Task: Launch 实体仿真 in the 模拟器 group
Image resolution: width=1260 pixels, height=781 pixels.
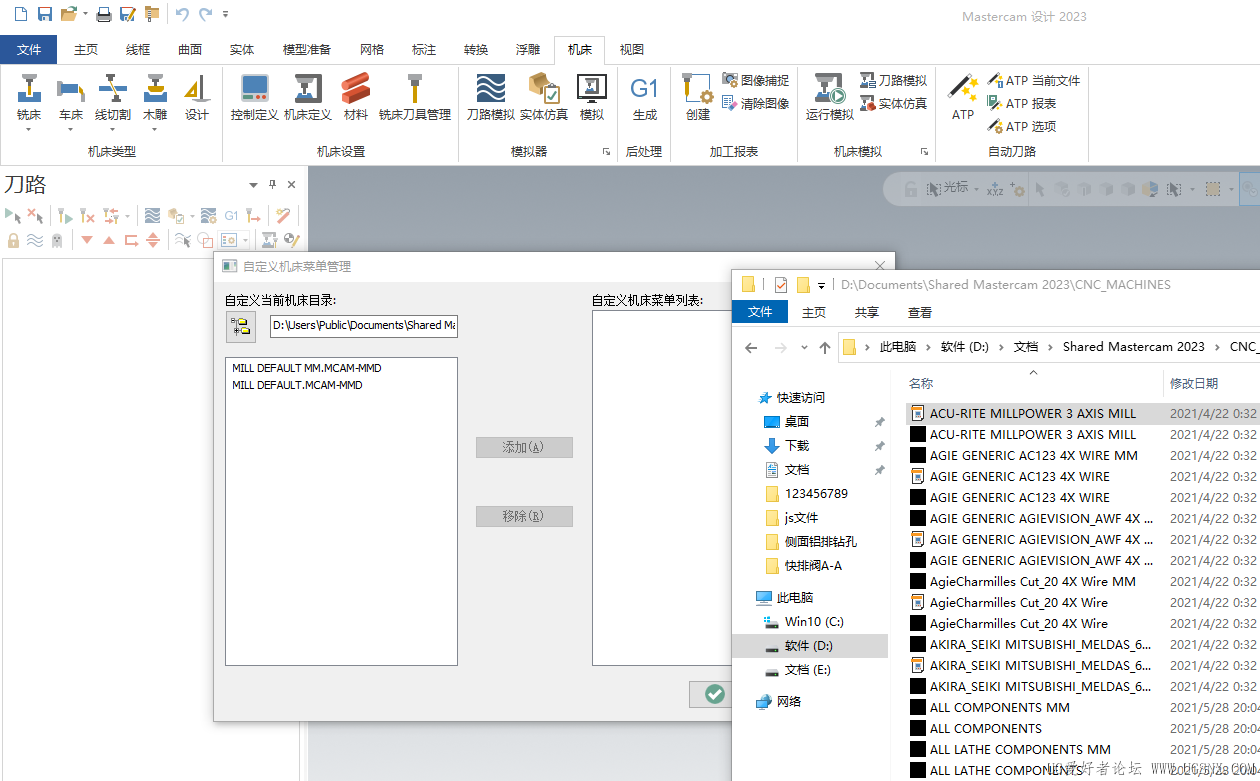Action: (x=544, y=97)
